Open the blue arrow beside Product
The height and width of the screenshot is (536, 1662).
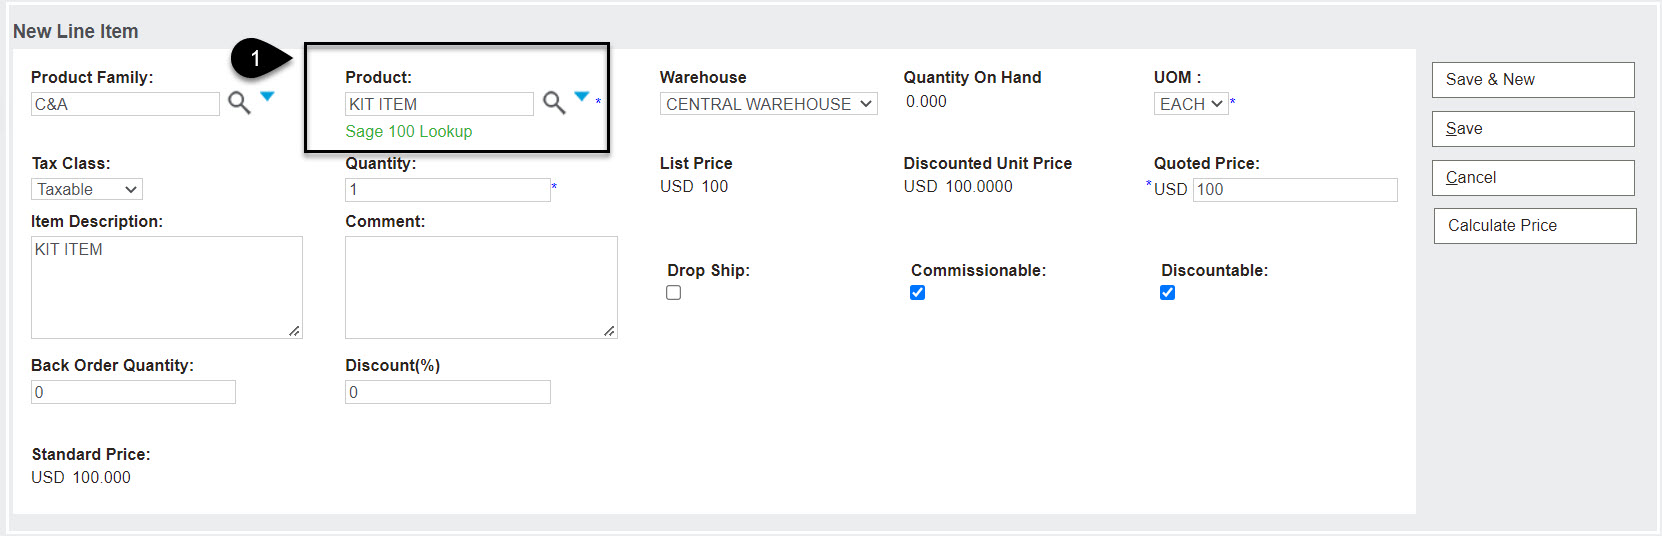(x=582, y=96)
